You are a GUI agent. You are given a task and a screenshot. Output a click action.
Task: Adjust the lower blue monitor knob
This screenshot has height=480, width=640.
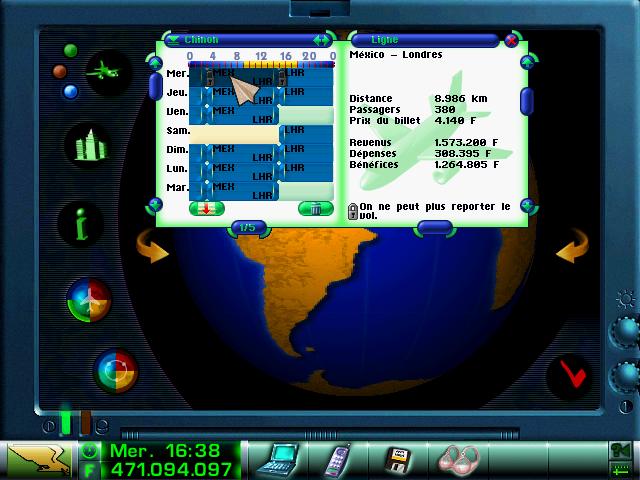coord(624,376)
